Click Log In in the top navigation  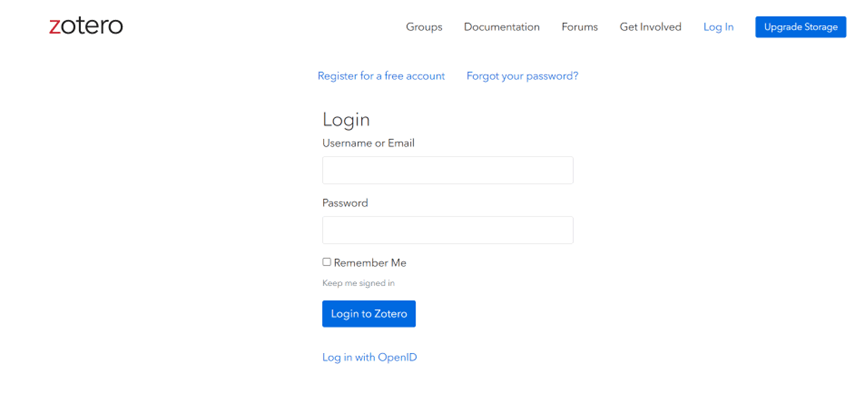pos(718,27)
